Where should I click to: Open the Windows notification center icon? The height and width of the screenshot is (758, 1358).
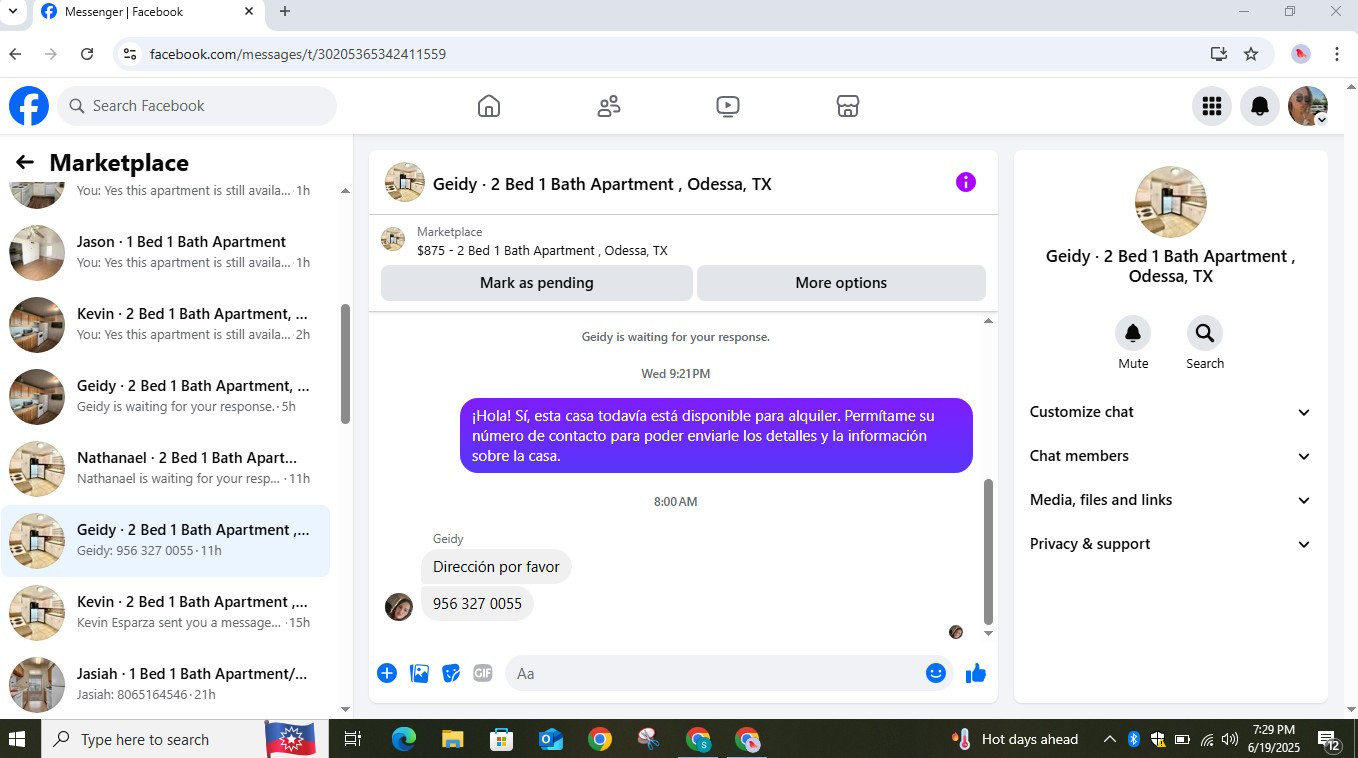point(1330,740)
